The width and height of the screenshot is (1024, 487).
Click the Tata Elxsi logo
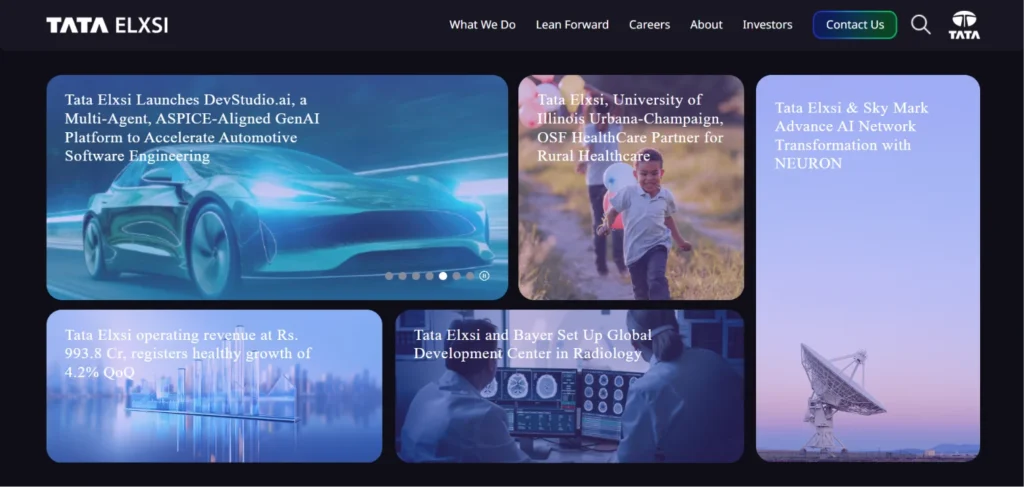point(107,25)
